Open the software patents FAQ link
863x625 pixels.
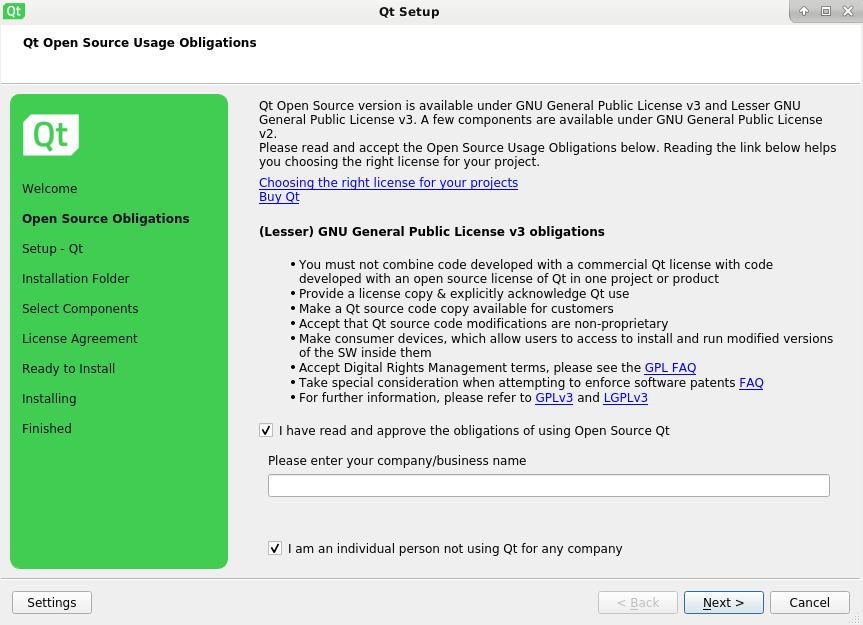point(751,382)
